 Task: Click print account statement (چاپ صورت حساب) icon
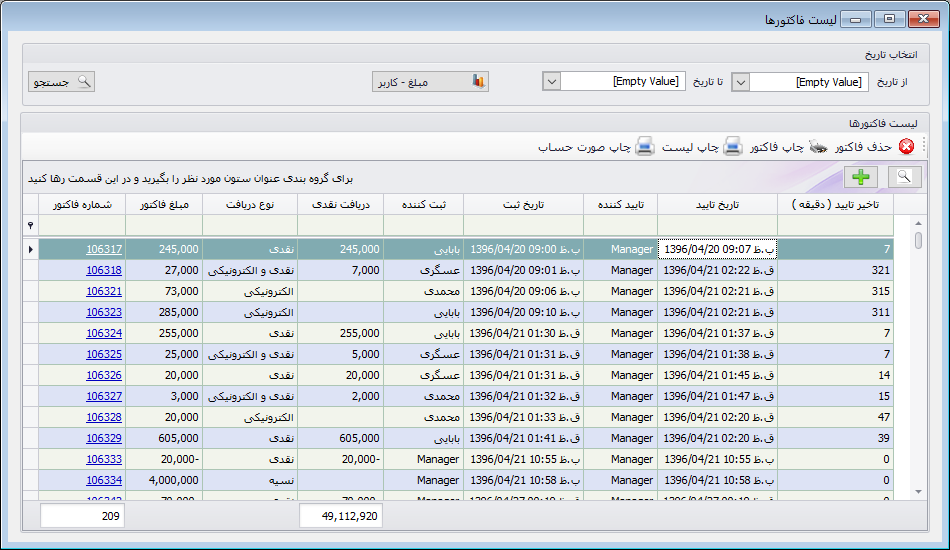point(645,147)
